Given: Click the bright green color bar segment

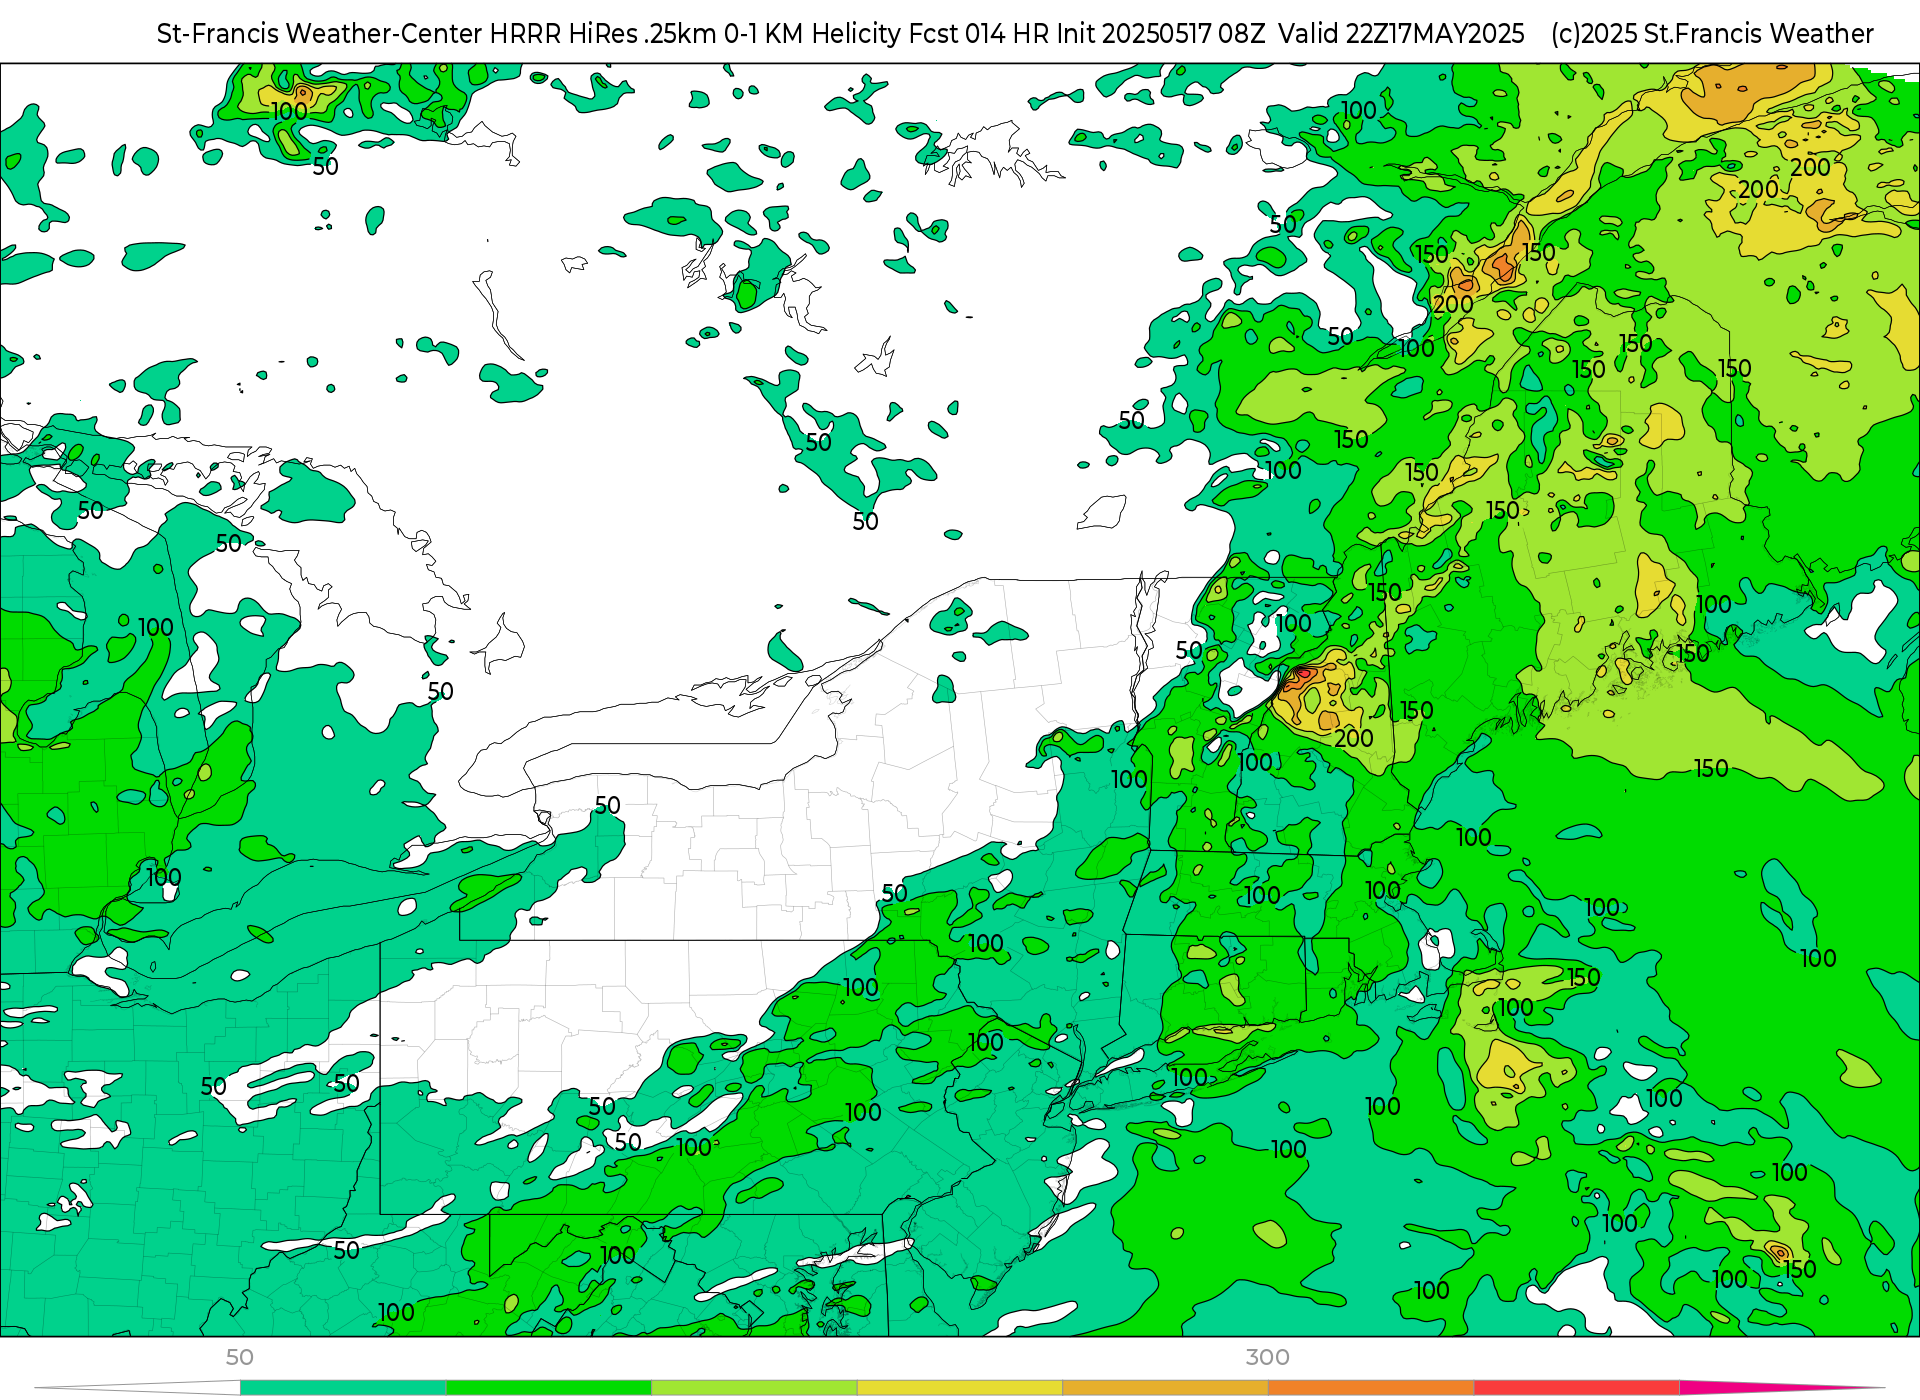Looking at the screenshot, I should [x=549, y=1388].
